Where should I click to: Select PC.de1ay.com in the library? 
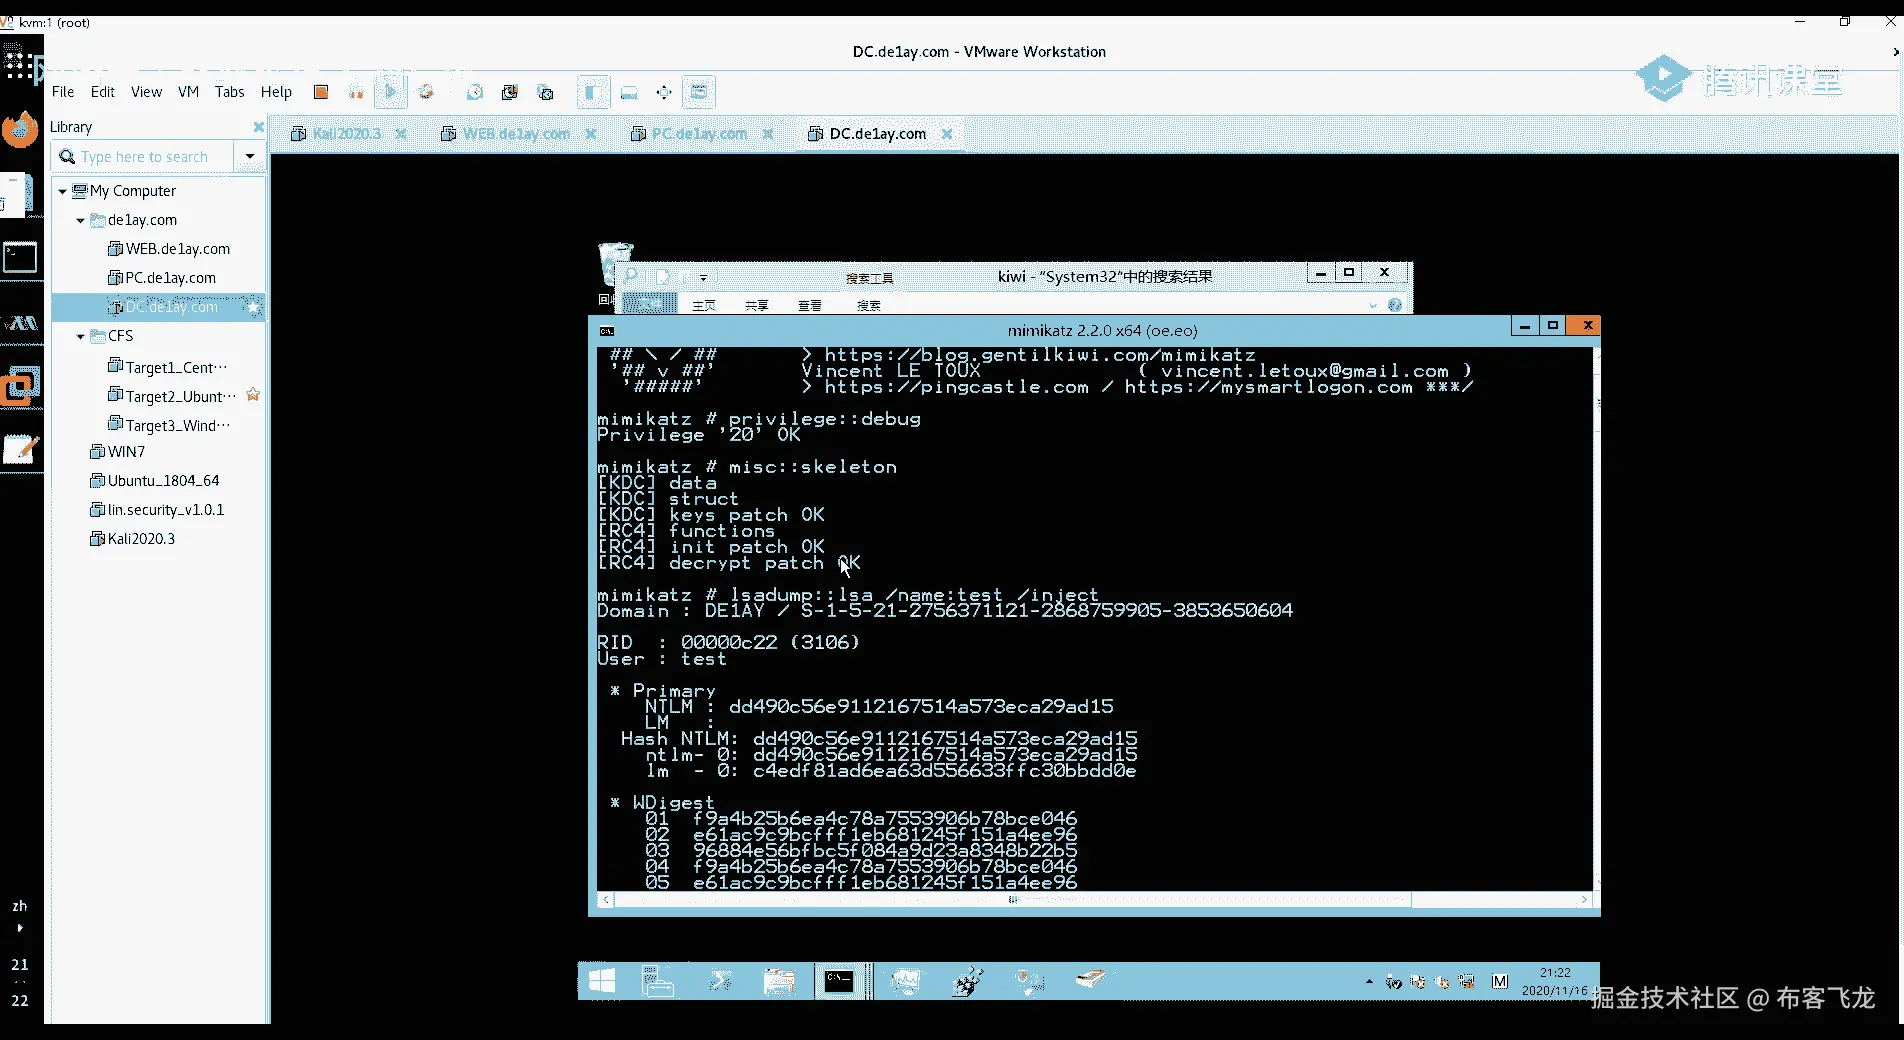click(x=161, y=278)
